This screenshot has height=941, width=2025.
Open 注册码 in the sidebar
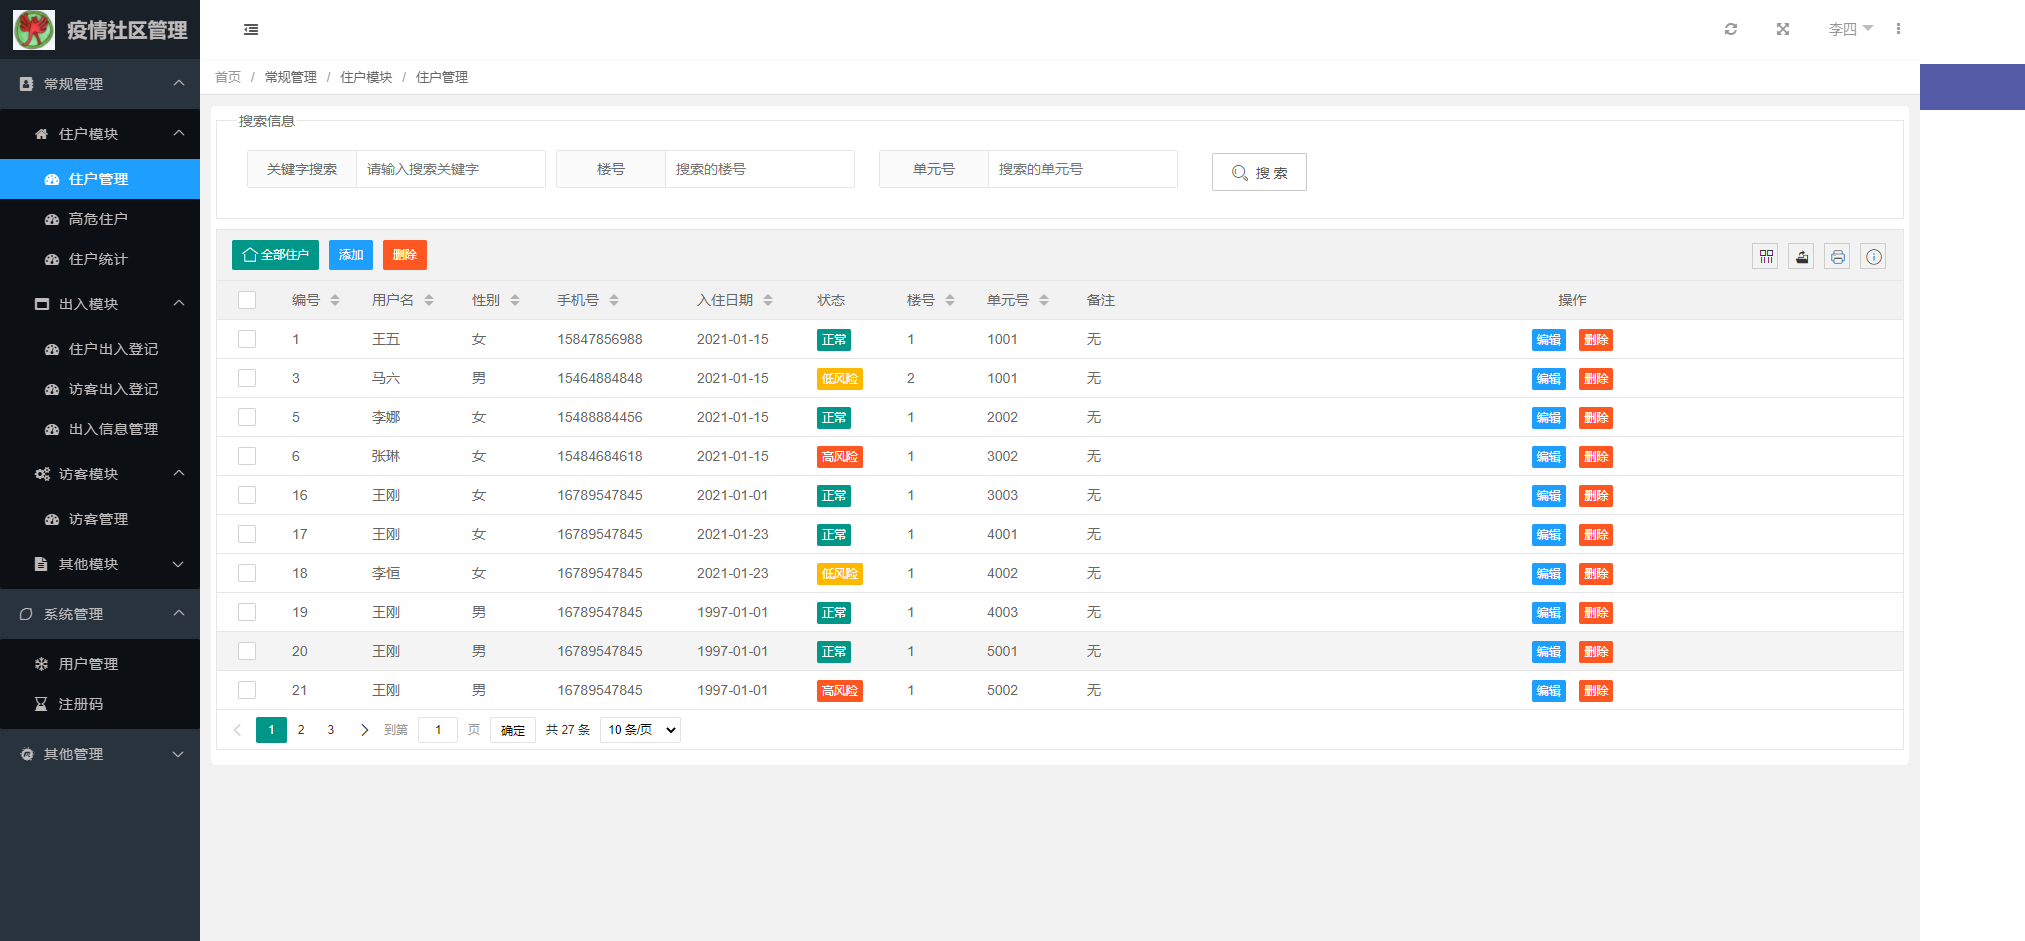pos(100,704)
